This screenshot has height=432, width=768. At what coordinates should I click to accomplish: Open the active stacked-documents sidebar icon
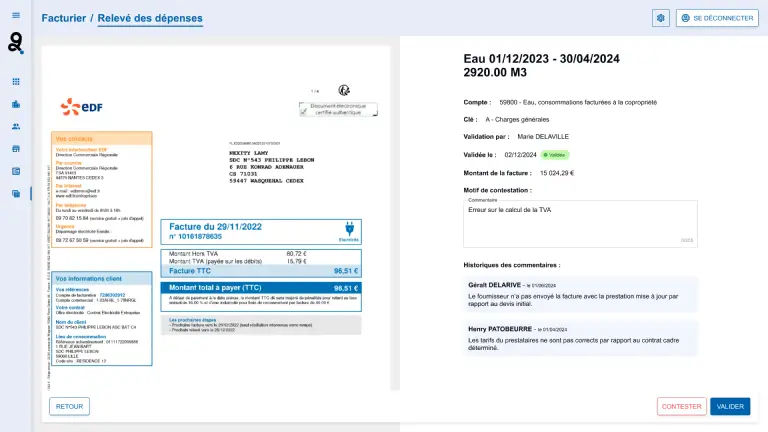(x=16, y=193)
